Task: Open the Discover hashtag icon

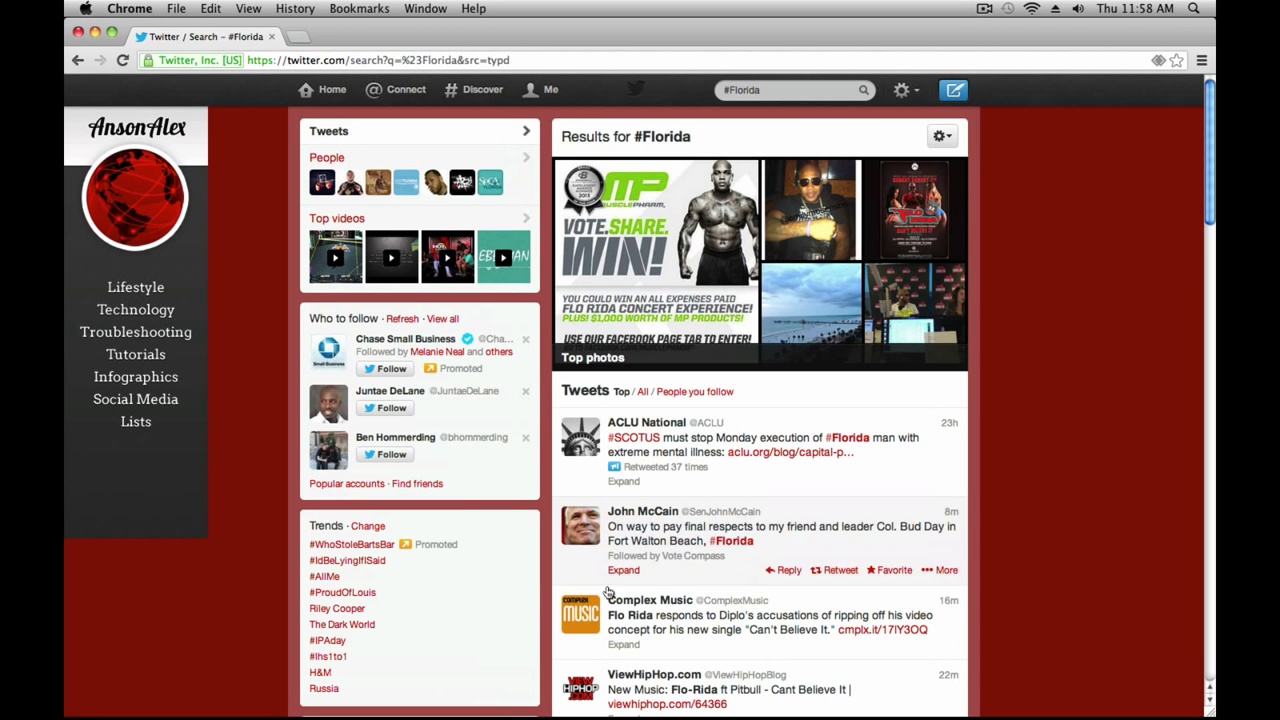Action: click(x=451, y=90)
